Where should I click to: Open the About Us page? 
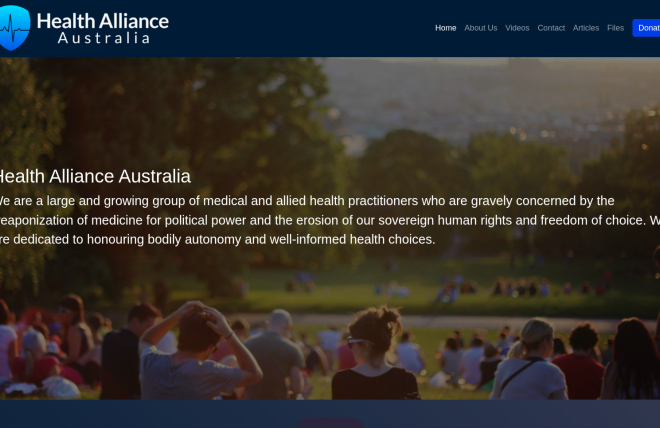pyautogui.click(x=480, y=28)
